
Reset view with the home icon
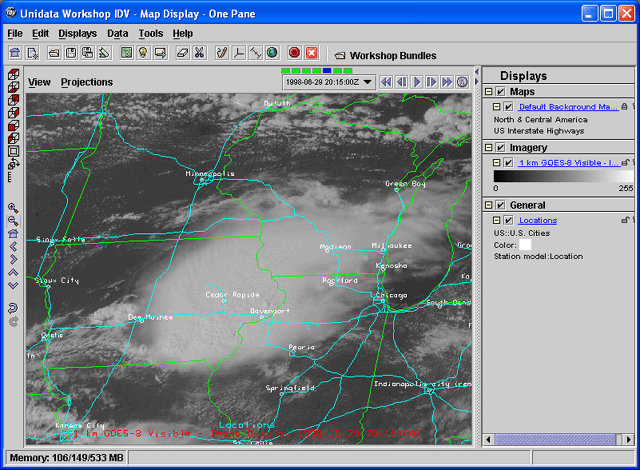pos(13,233)
